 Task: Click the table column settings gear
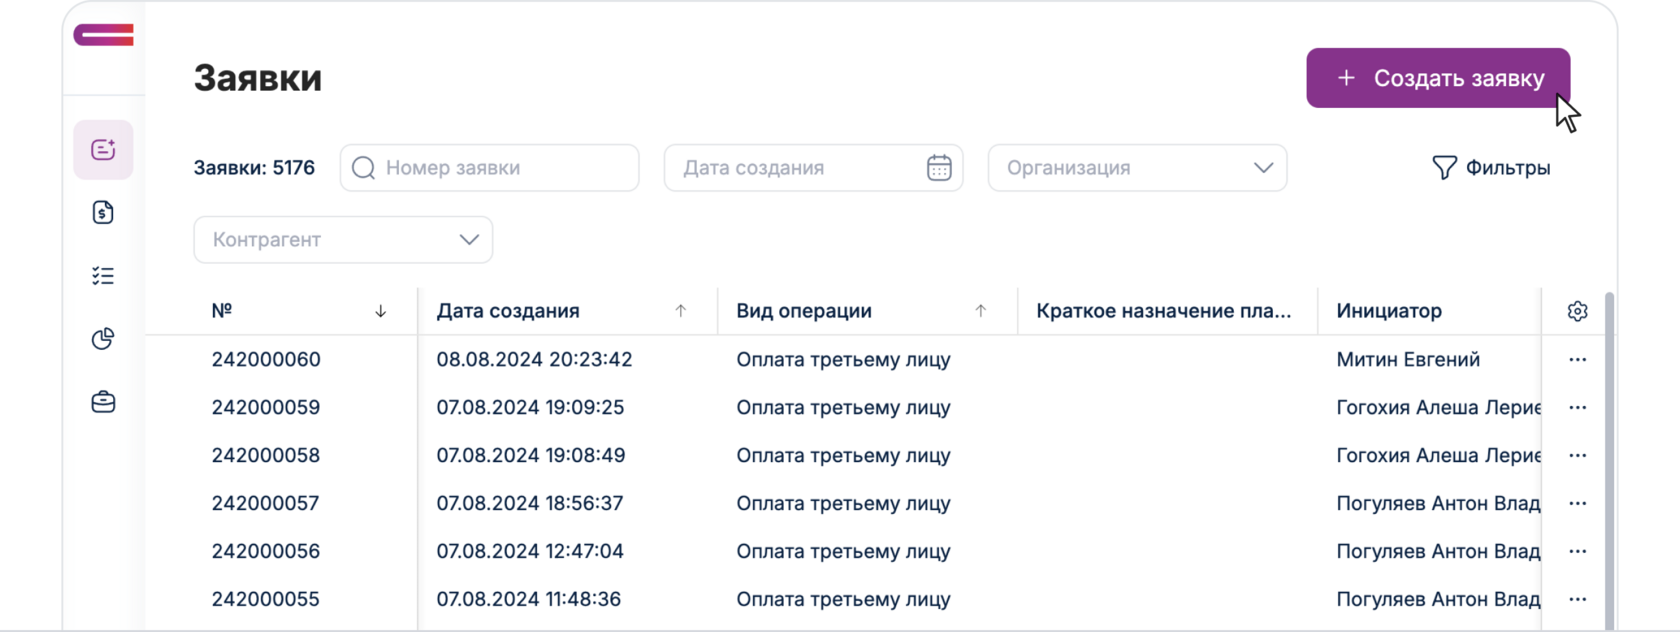(x=1577, y=311)
